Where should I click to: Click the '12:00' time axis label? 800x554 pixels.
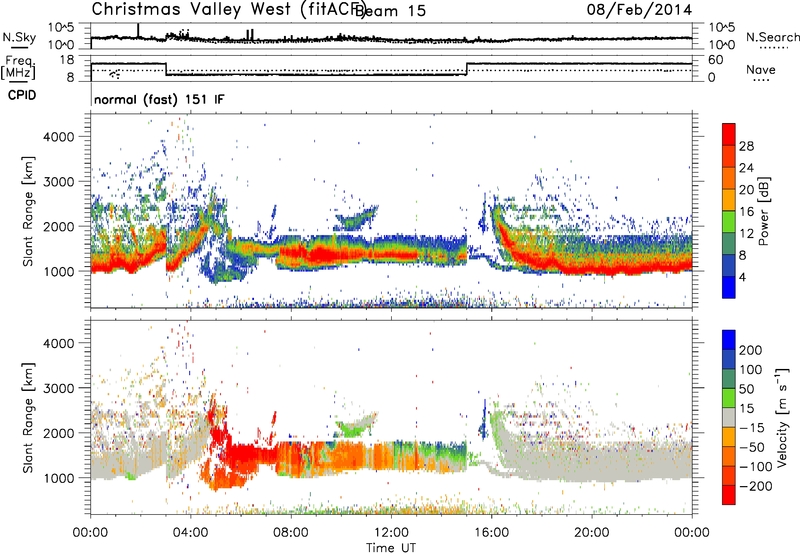point(391,533)
